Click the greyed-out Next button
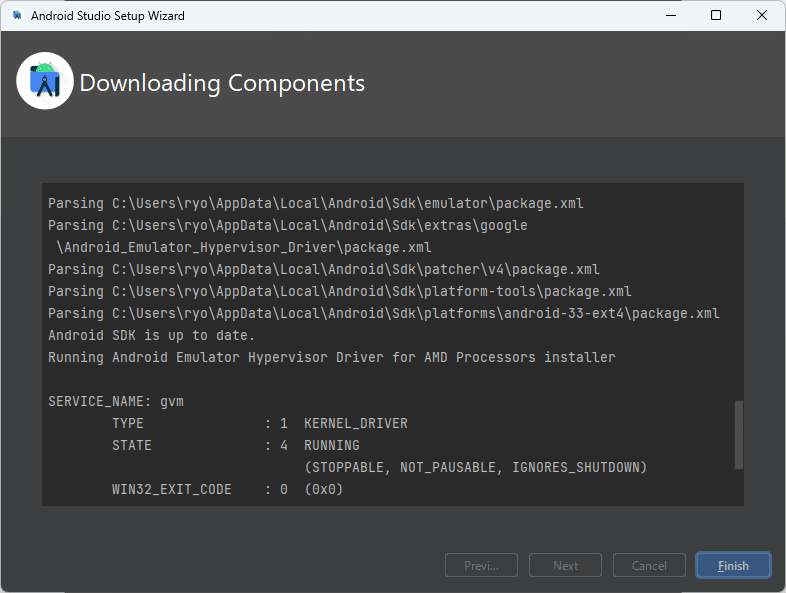This screenshot has height=593, width=786. 565,565
